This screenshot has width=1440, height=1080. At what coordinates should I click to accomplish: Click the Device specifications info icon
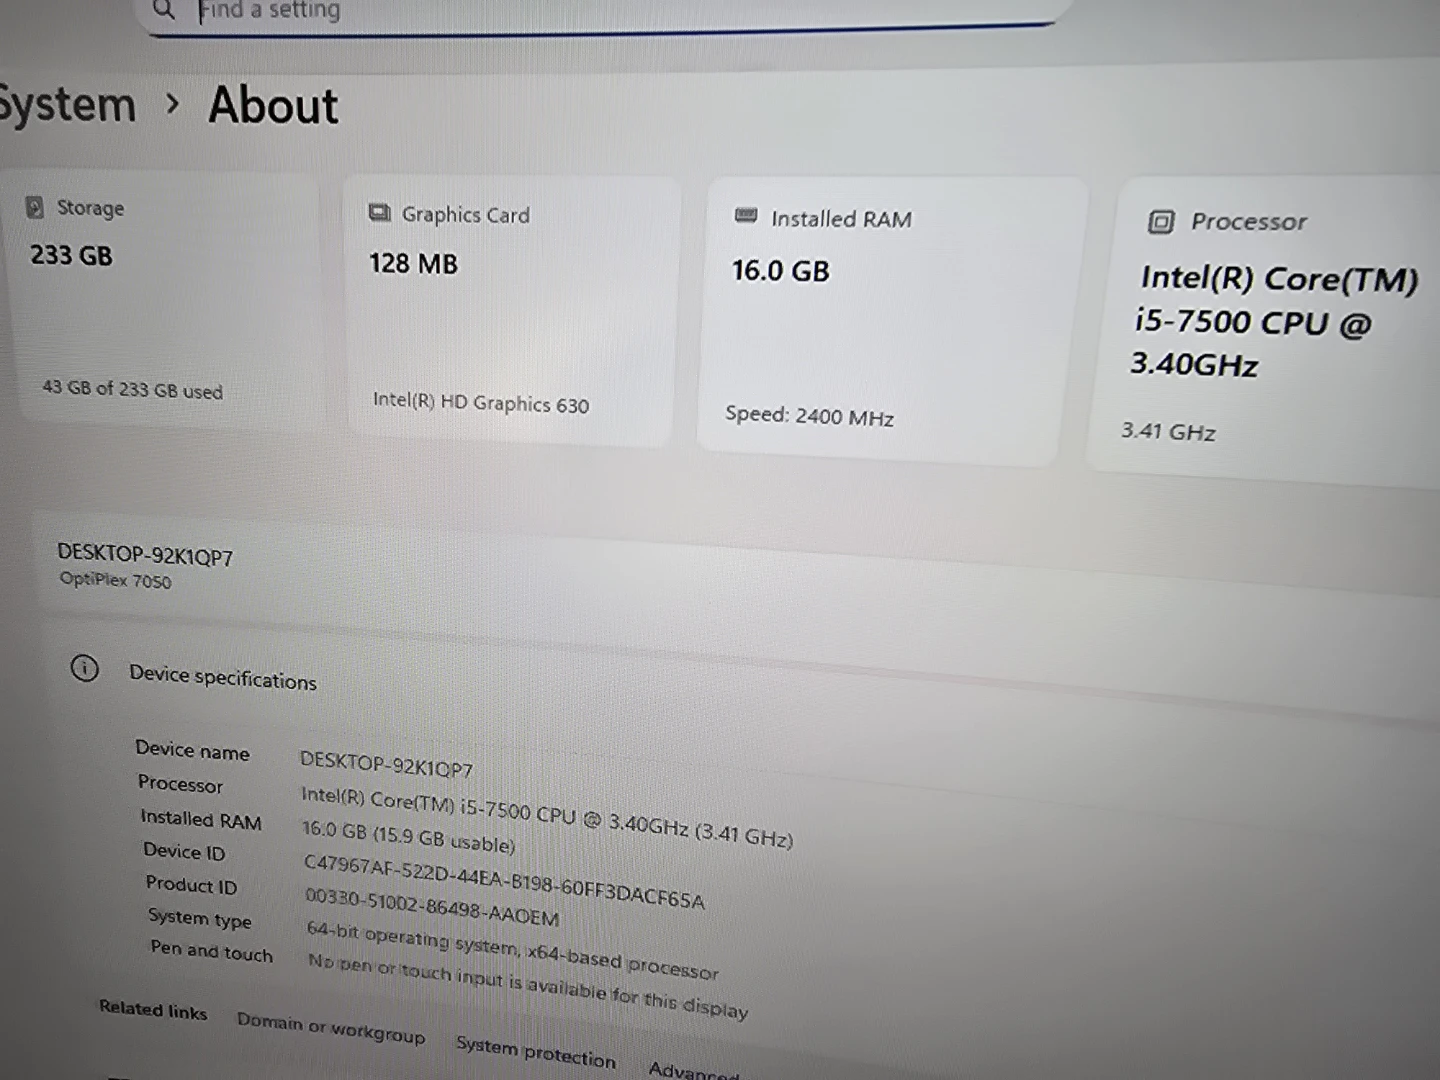click(85, 668)
